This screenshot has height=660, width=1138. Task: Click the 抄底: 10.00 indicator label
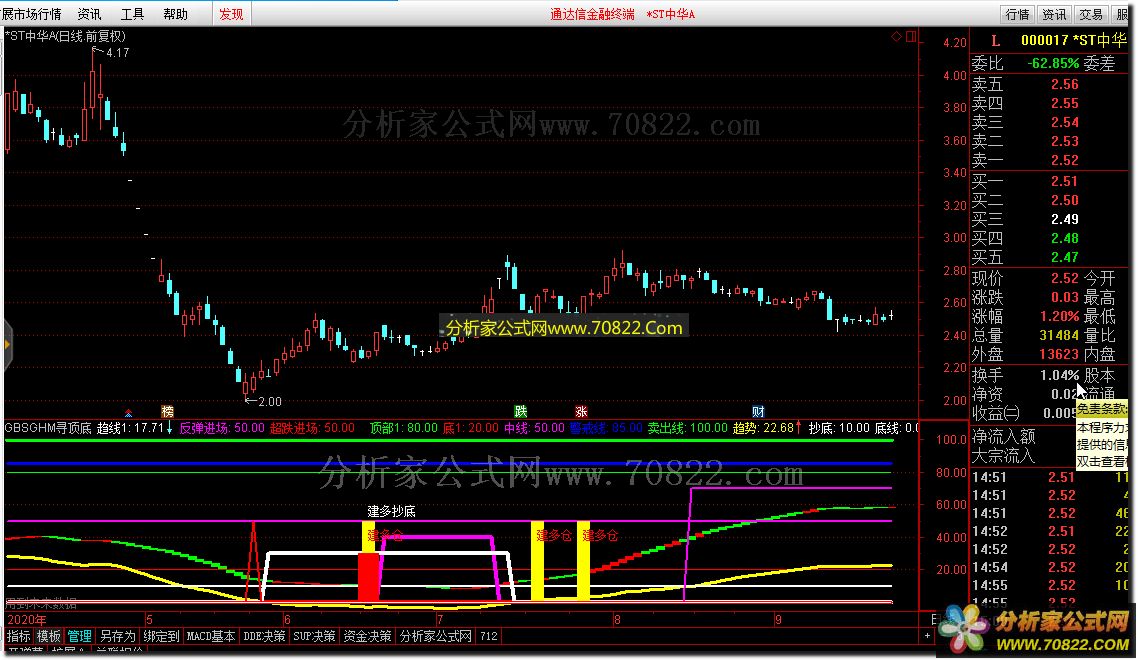point(840,428)
